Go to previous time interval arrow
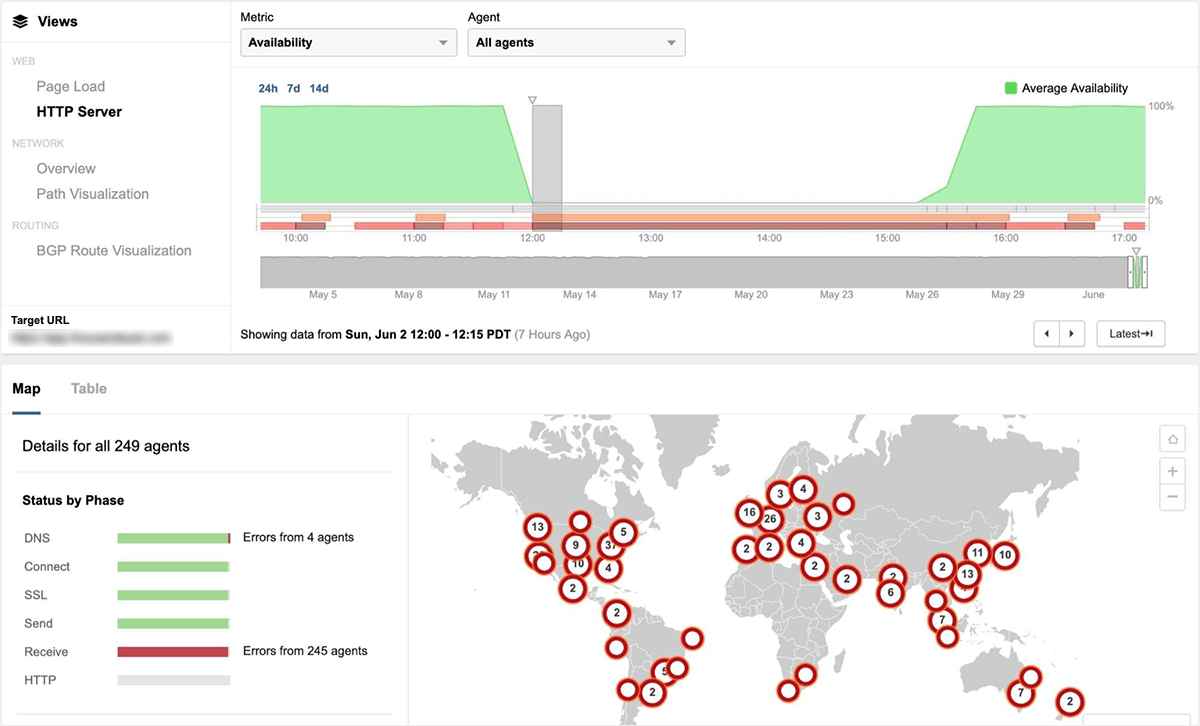This screenshot has width=1200, height=726. click(1047, 334)
